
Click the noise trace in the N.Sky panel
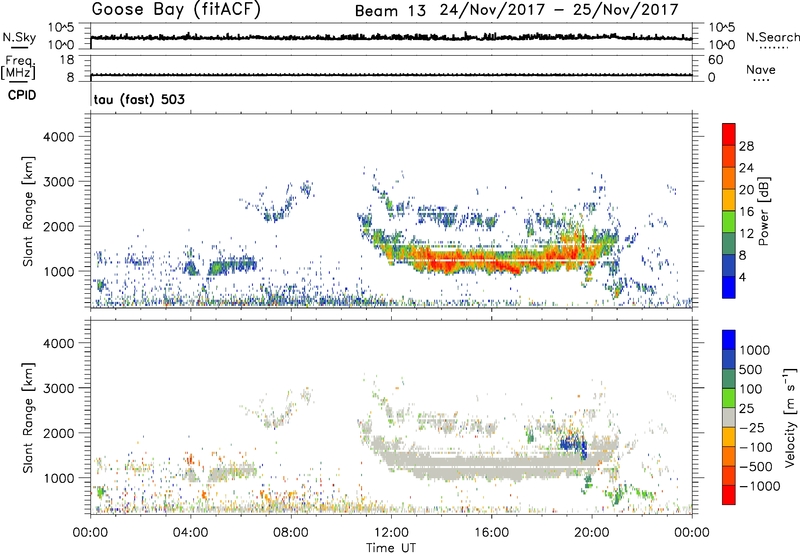click(x=391, y=37)
